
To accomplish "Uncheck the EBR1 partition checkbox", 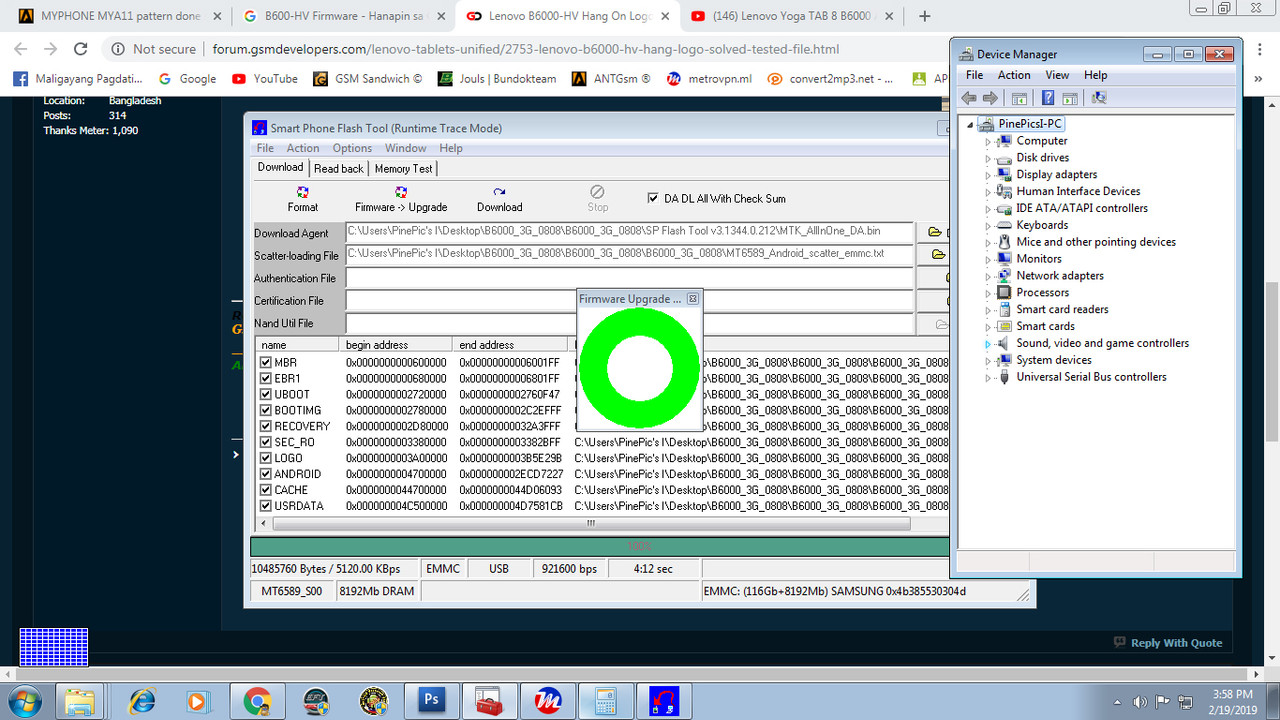I will coord(266,378).
